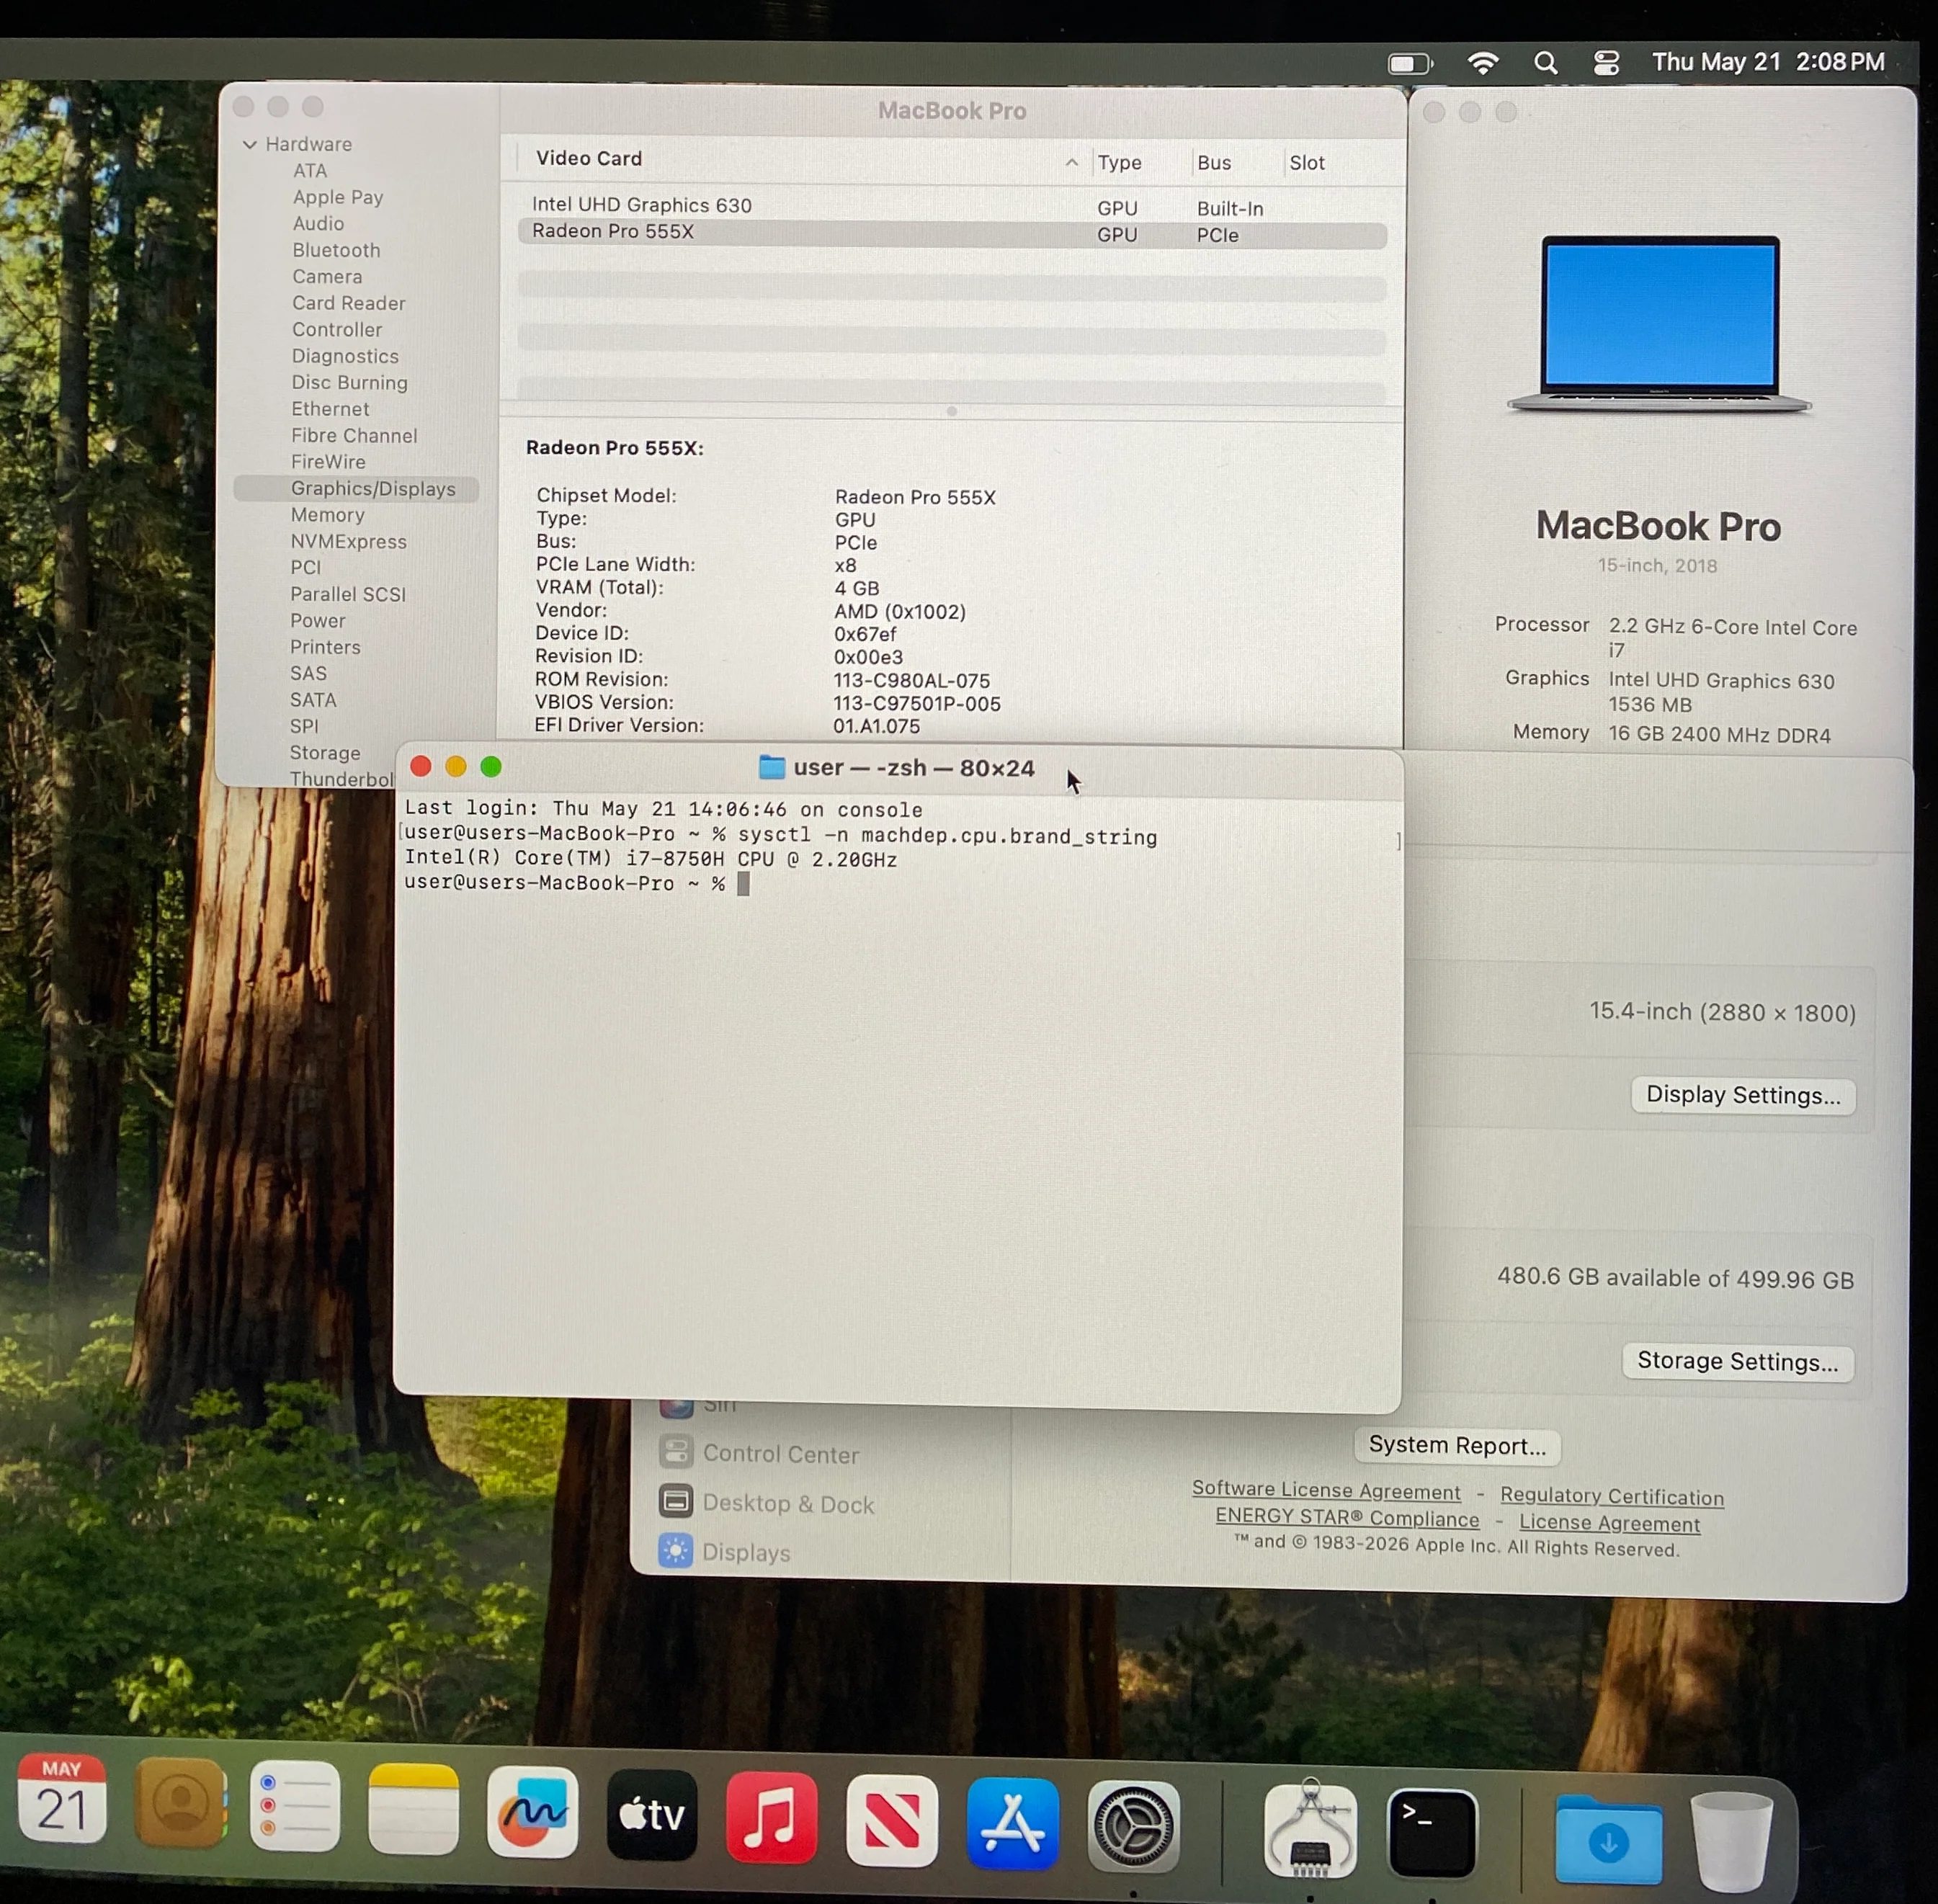Launch Music app from Dock
This screenshot has height=1904, width=1938.
[772, 1818]
